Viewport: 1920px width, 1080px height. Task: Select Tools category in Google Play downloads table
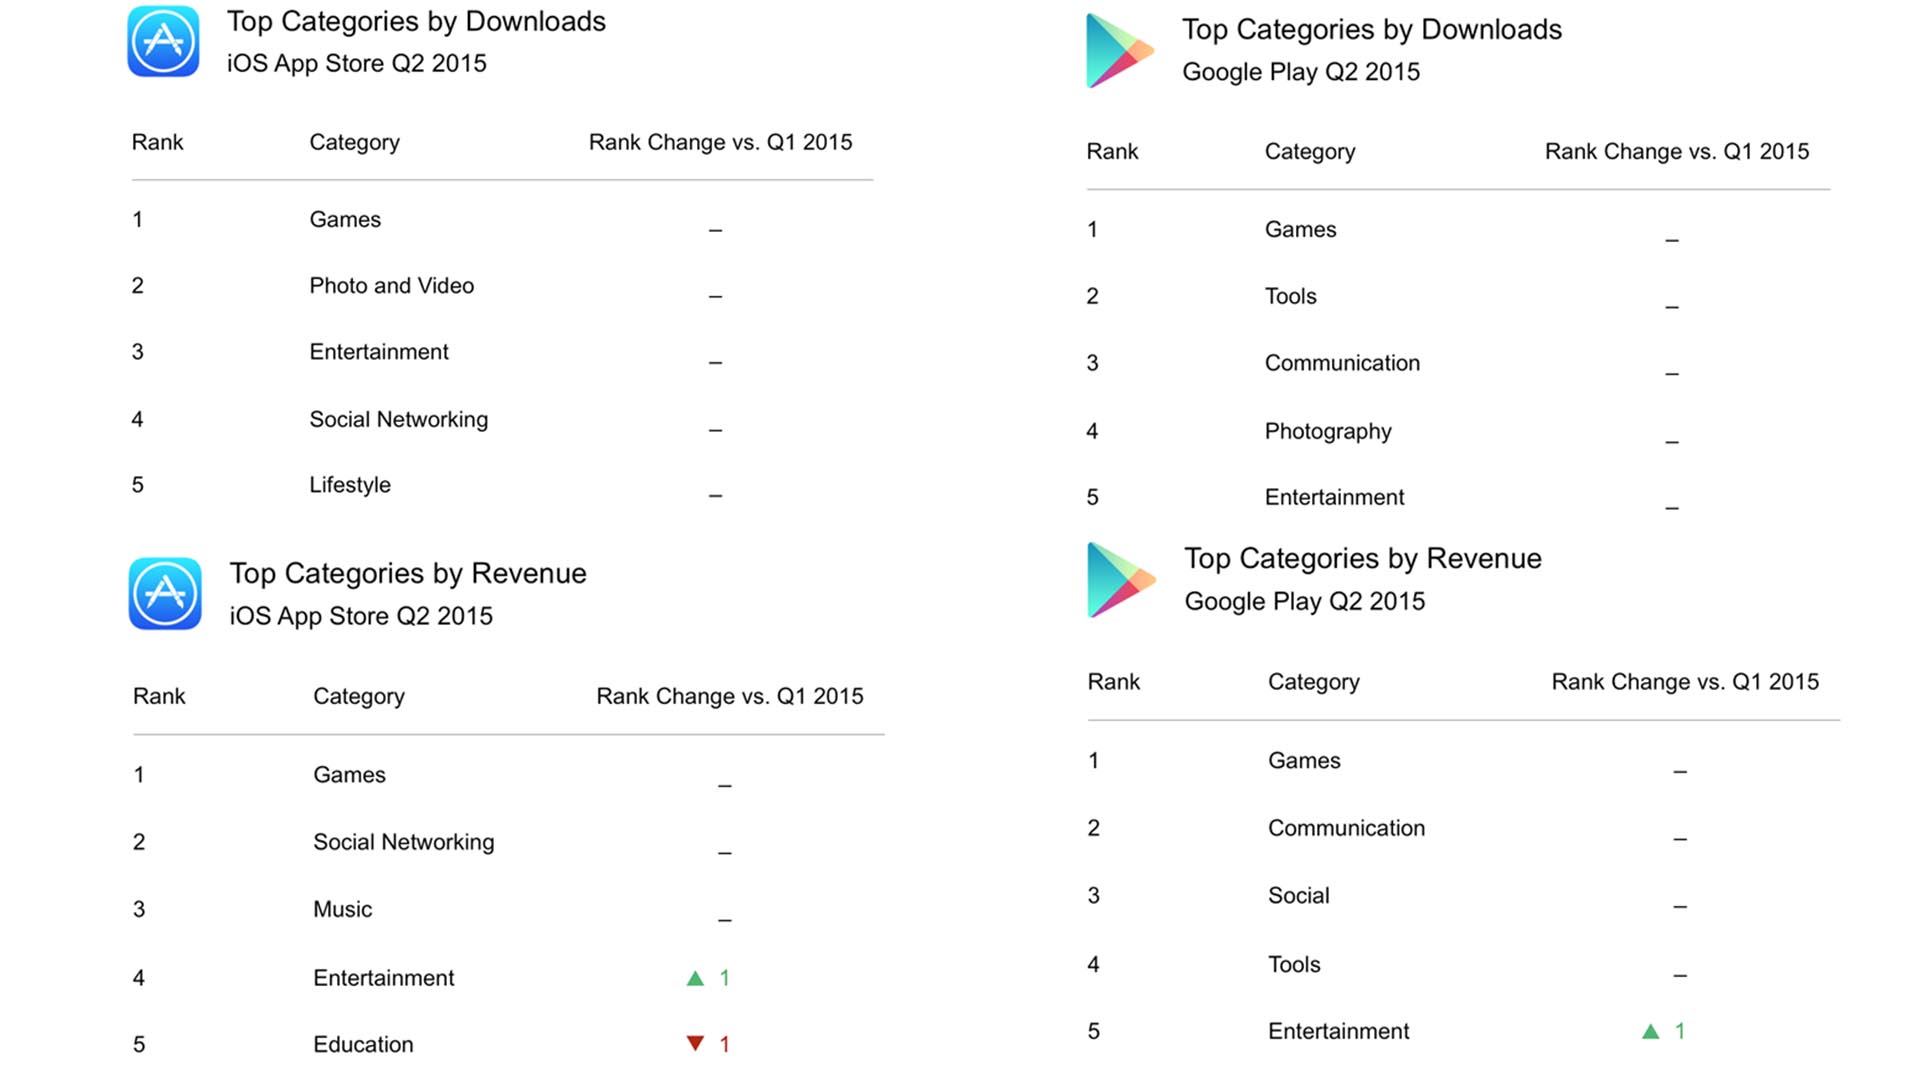1290,296
